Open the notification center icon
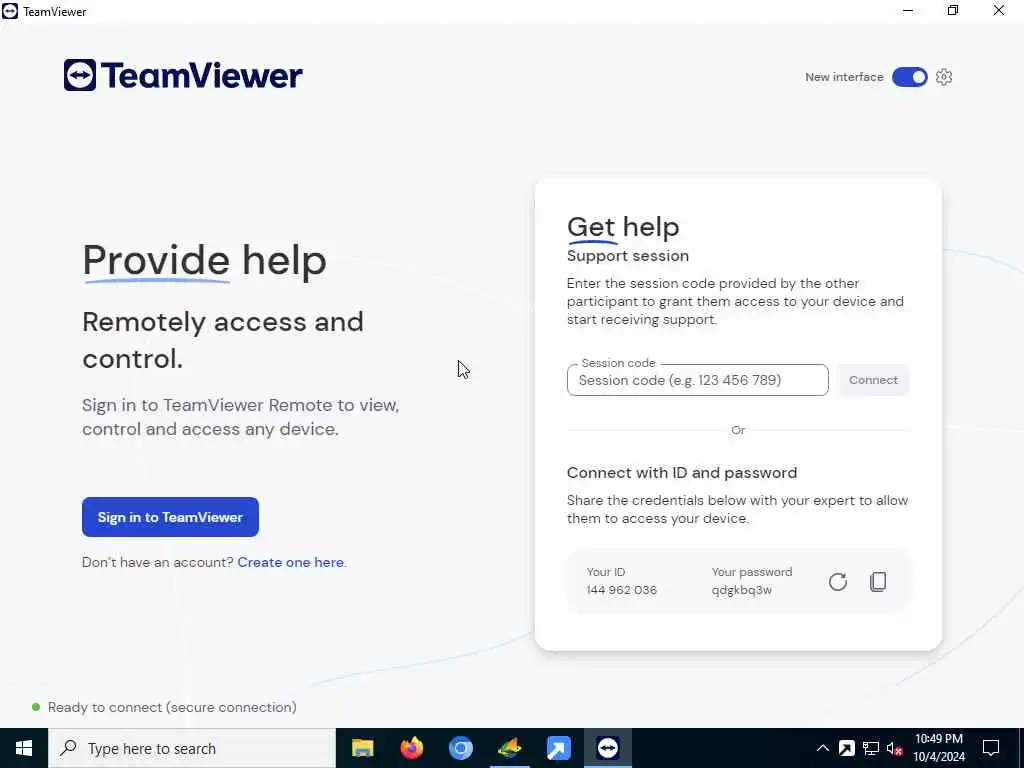Image resolution: width=1024 pixels, height=768 pixels. click(x=991, y=748)
